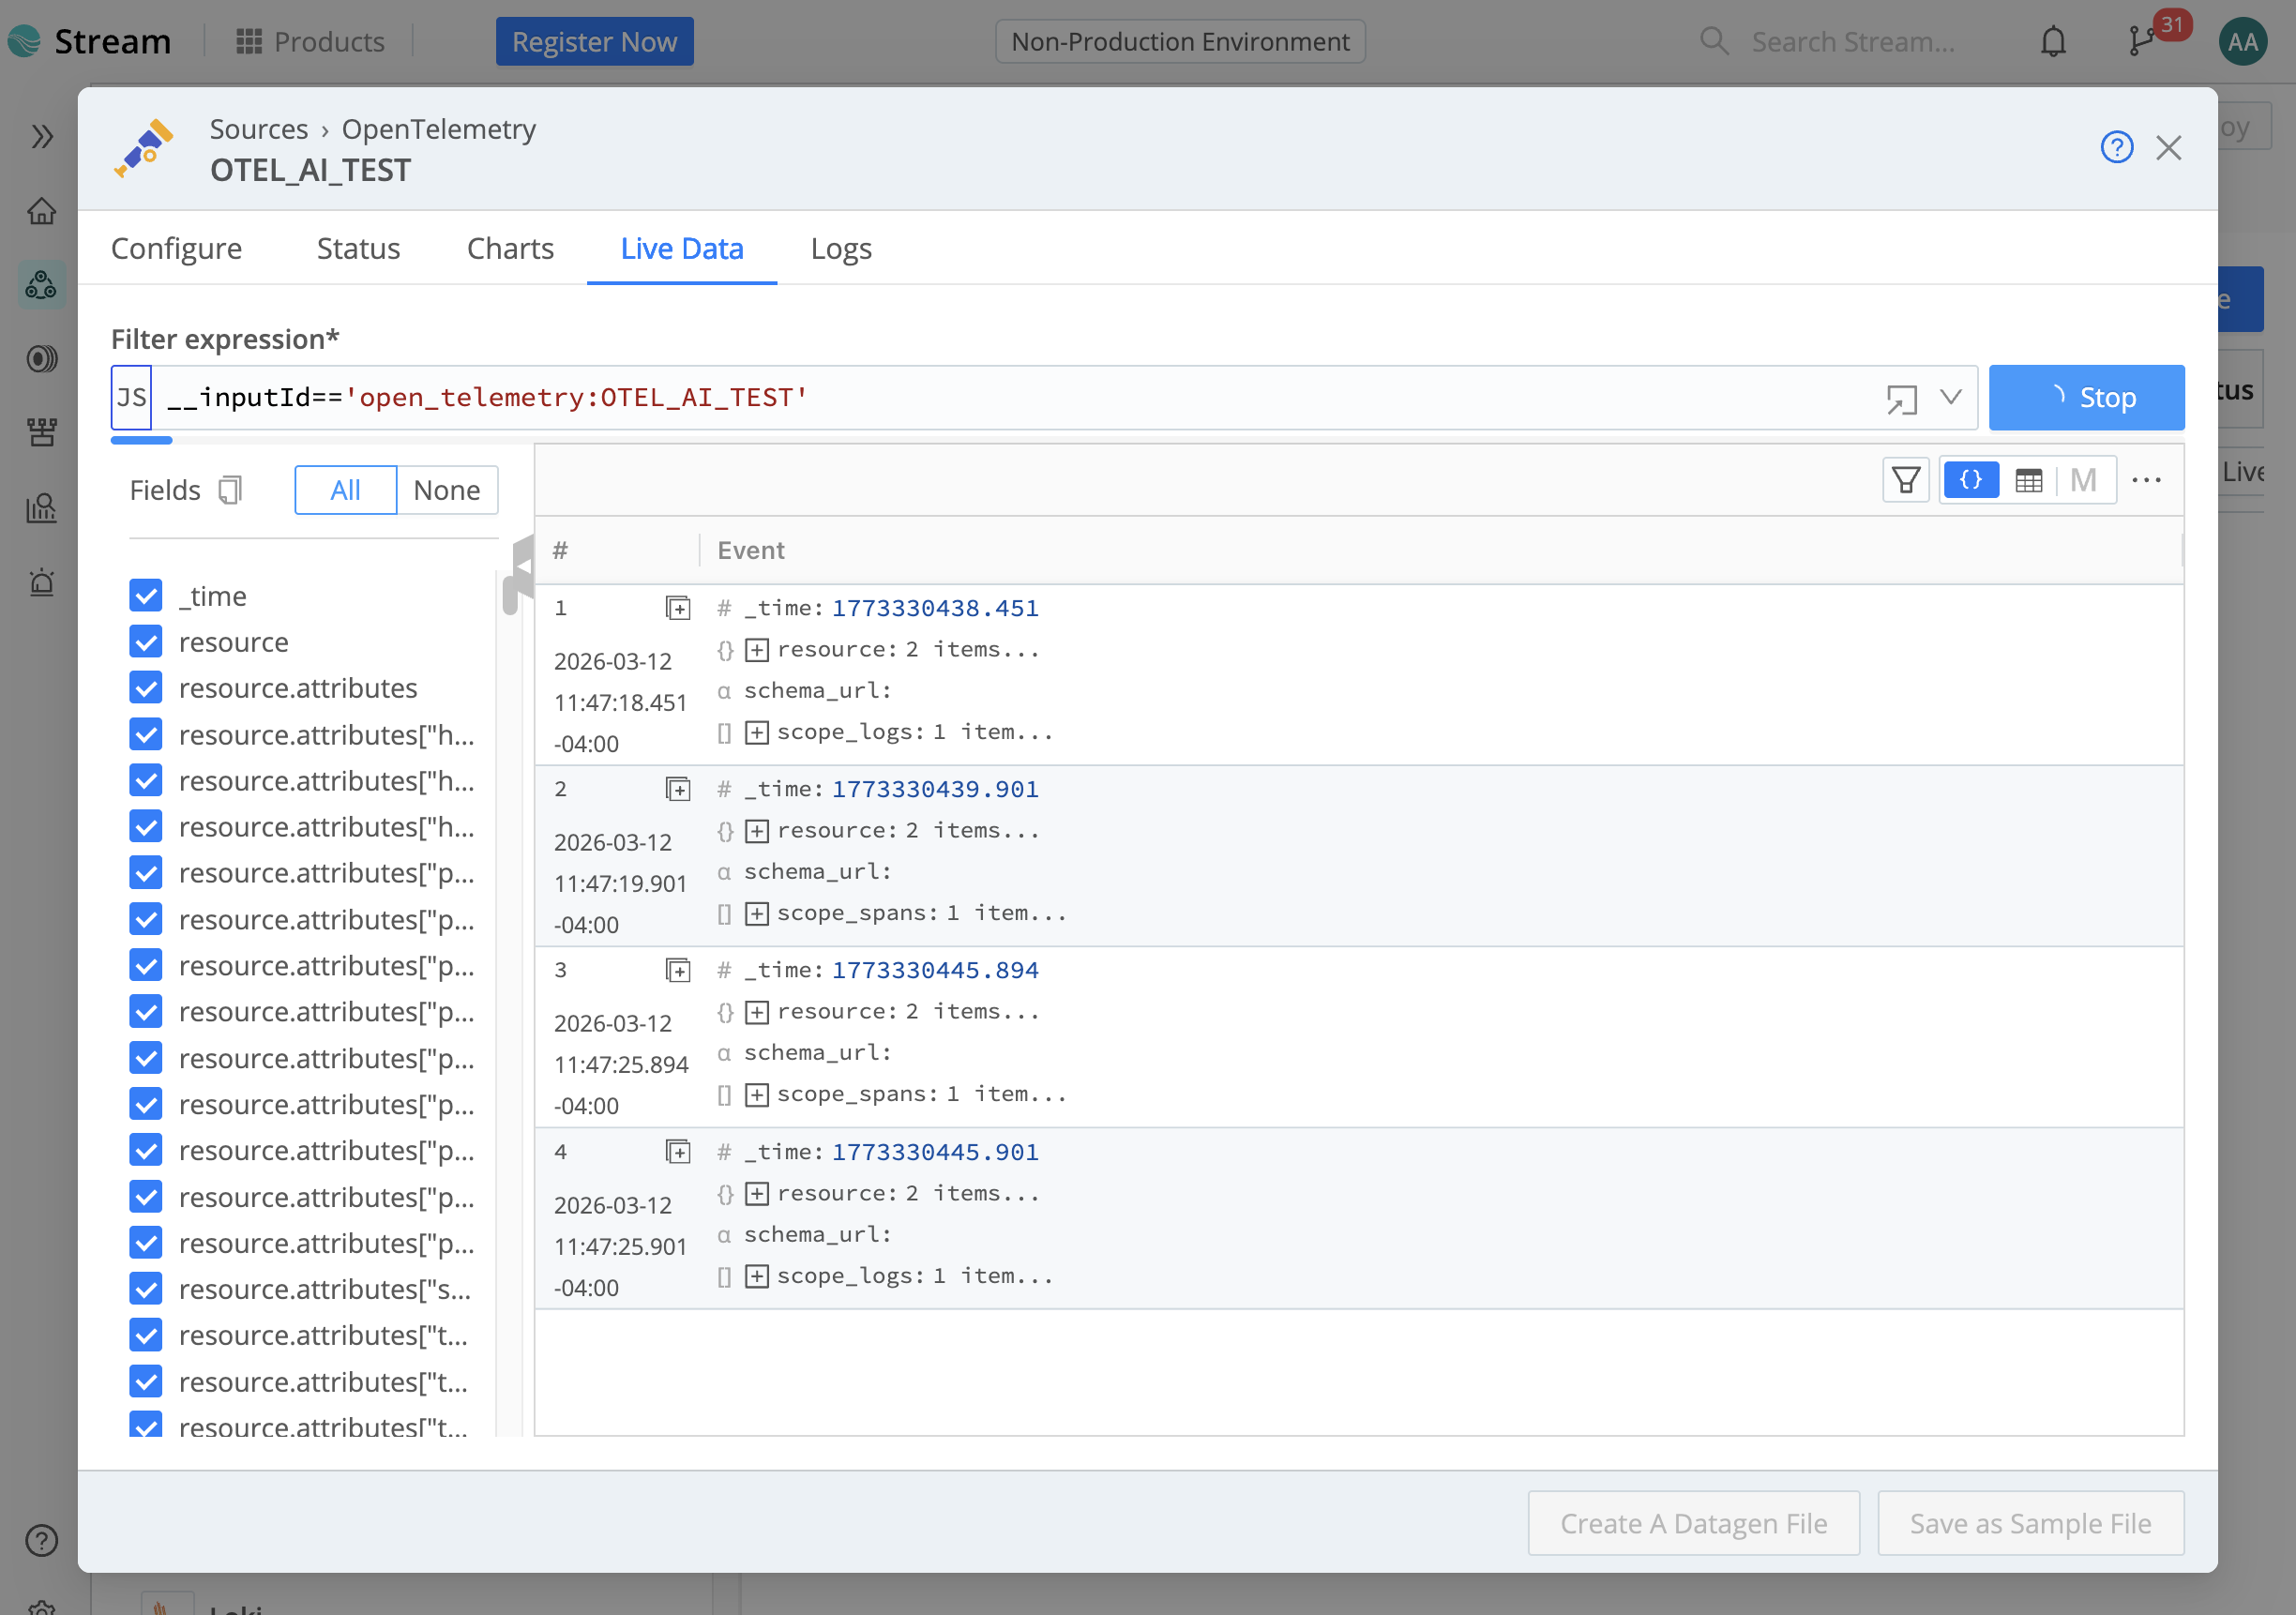The image size is (2296, 1615).
Task: Switch to table view icon
Action: 2028,481
